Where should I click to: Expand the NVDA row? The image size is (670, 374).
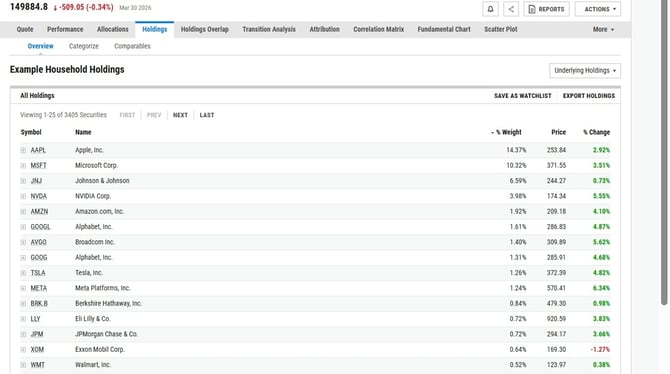click(x=23, y=196)
